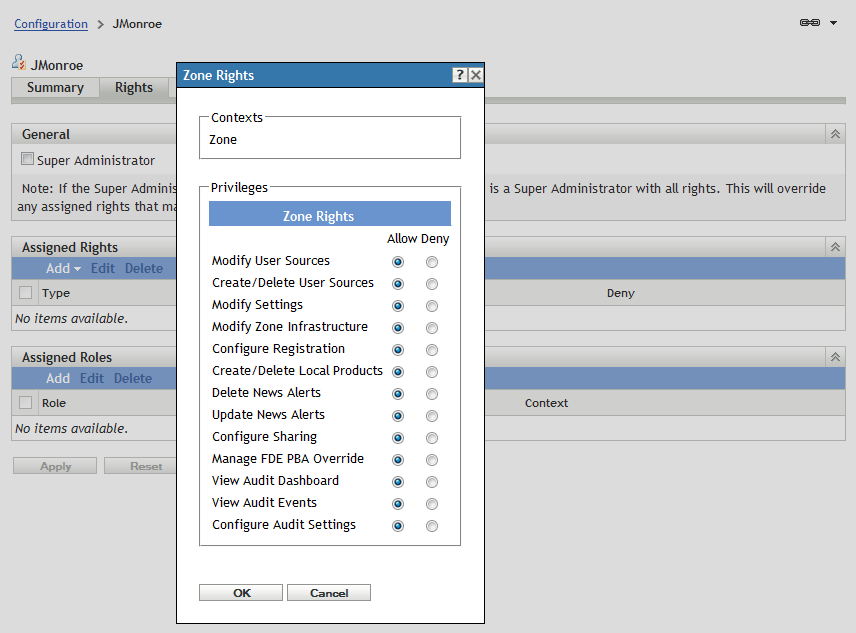Select Allow for Configure Sharing
This screenshot has width=856, height=633.
point(398,438)
